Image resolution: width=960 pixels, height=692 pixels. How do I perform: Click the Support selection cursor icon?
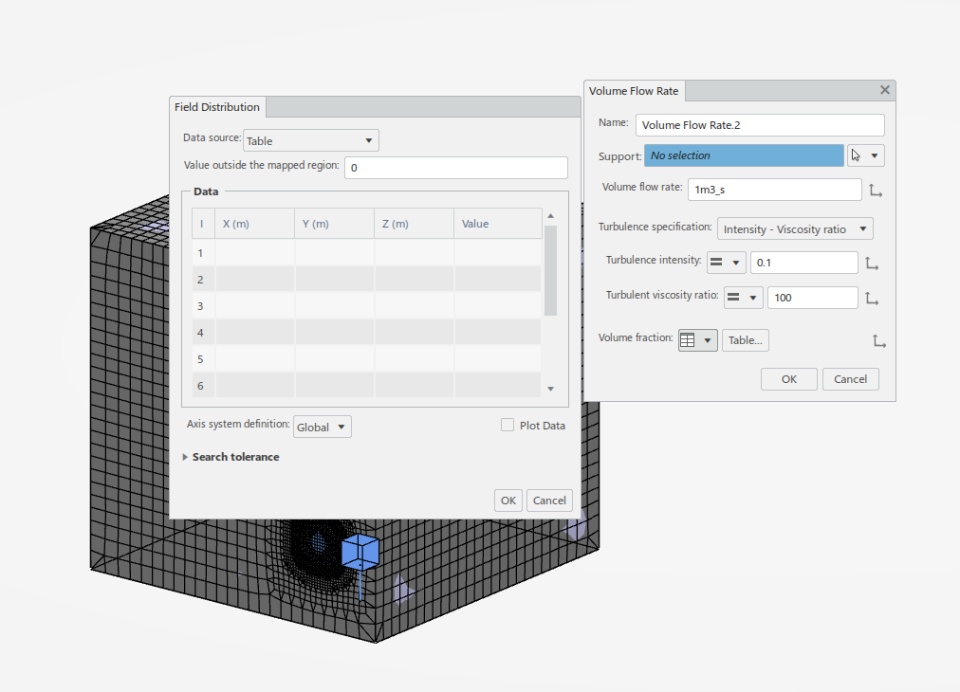(856, 156)
